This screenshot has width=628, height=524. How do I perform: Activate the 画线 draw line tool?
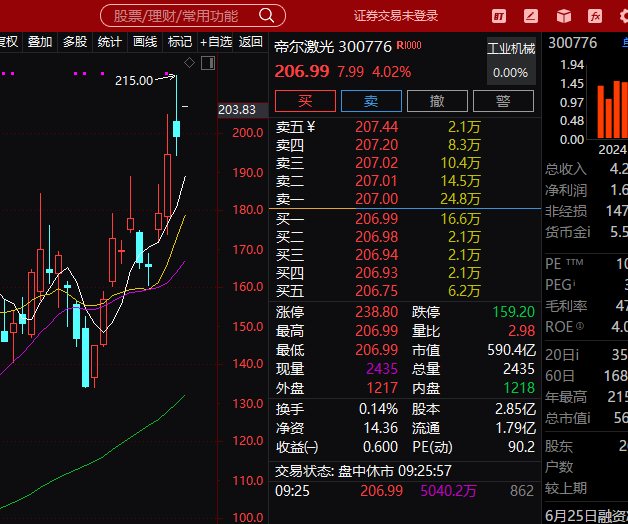coord(145,42)
